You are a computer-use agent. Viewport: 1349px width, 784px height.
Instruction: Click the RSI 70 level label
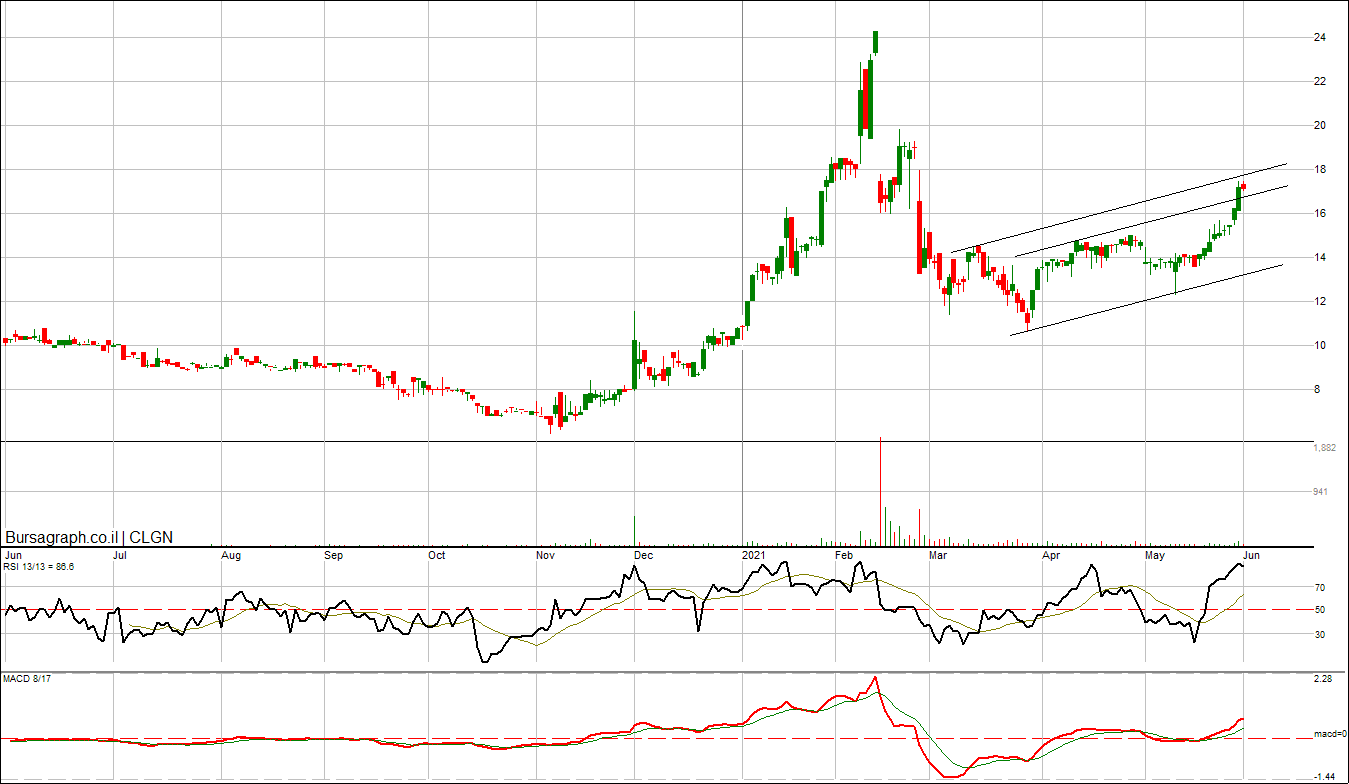pyautogui.click(x=1320, y=588)
